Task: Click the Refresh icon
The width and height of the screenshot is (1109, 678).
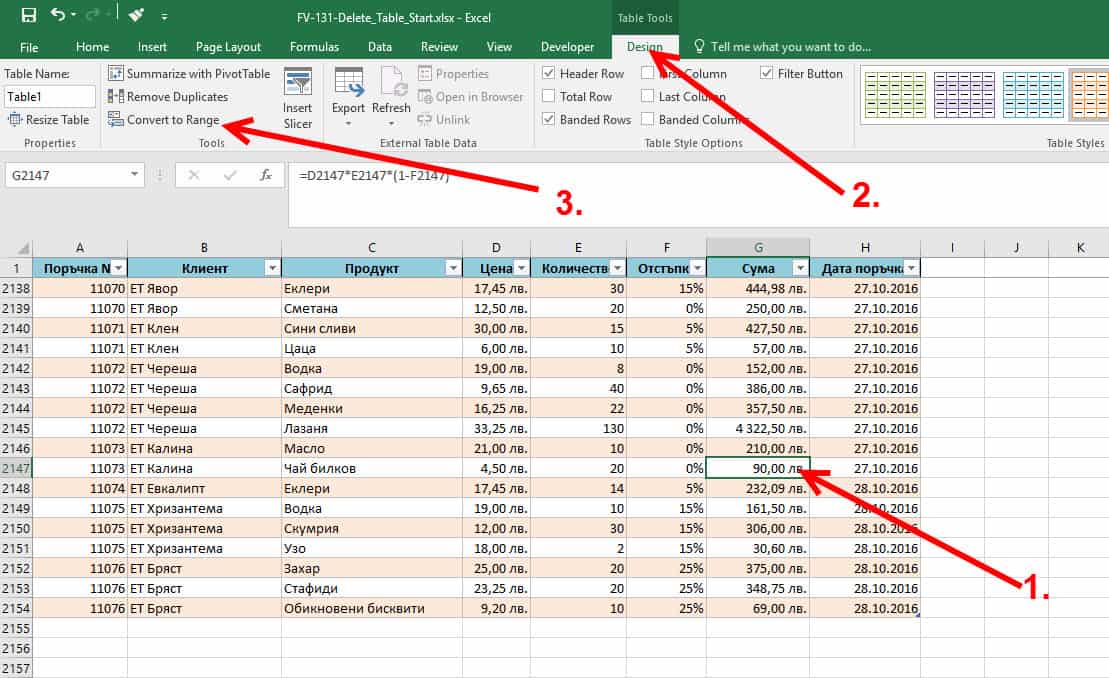Action: (x=393, y=82)
